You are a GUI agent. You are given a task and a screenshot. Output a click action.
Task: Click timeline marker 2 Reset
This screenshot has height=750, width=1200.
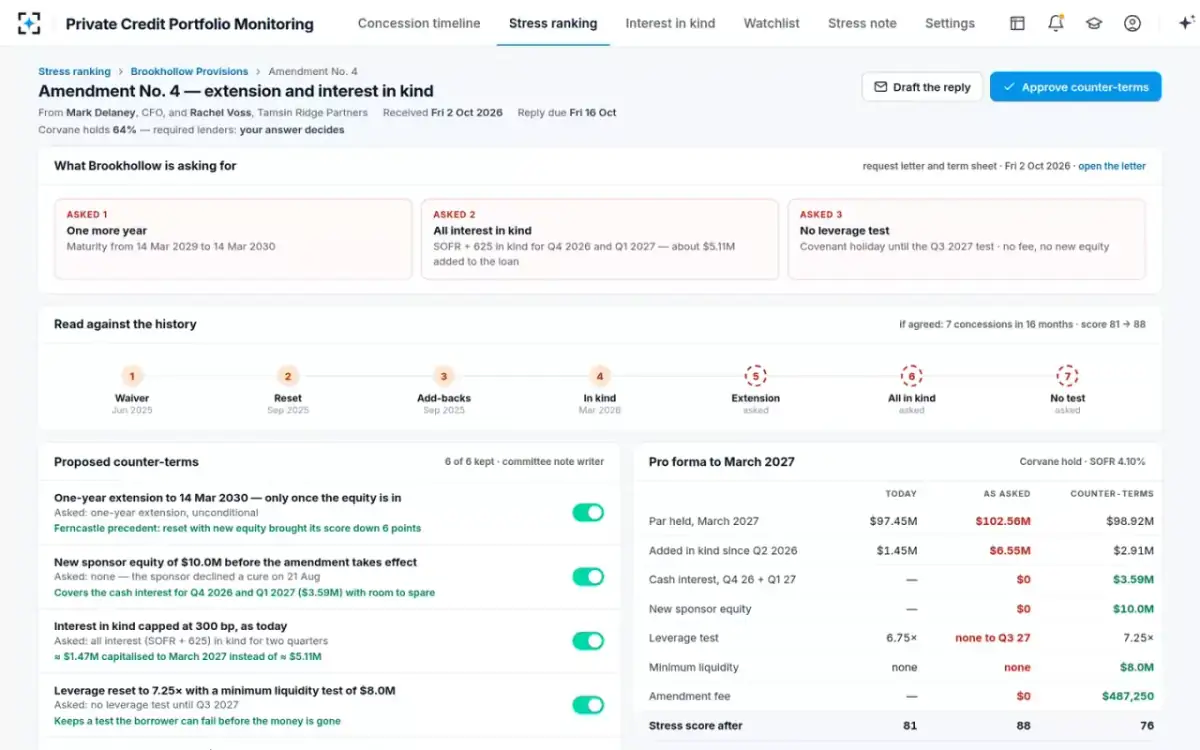pos(288,376)
